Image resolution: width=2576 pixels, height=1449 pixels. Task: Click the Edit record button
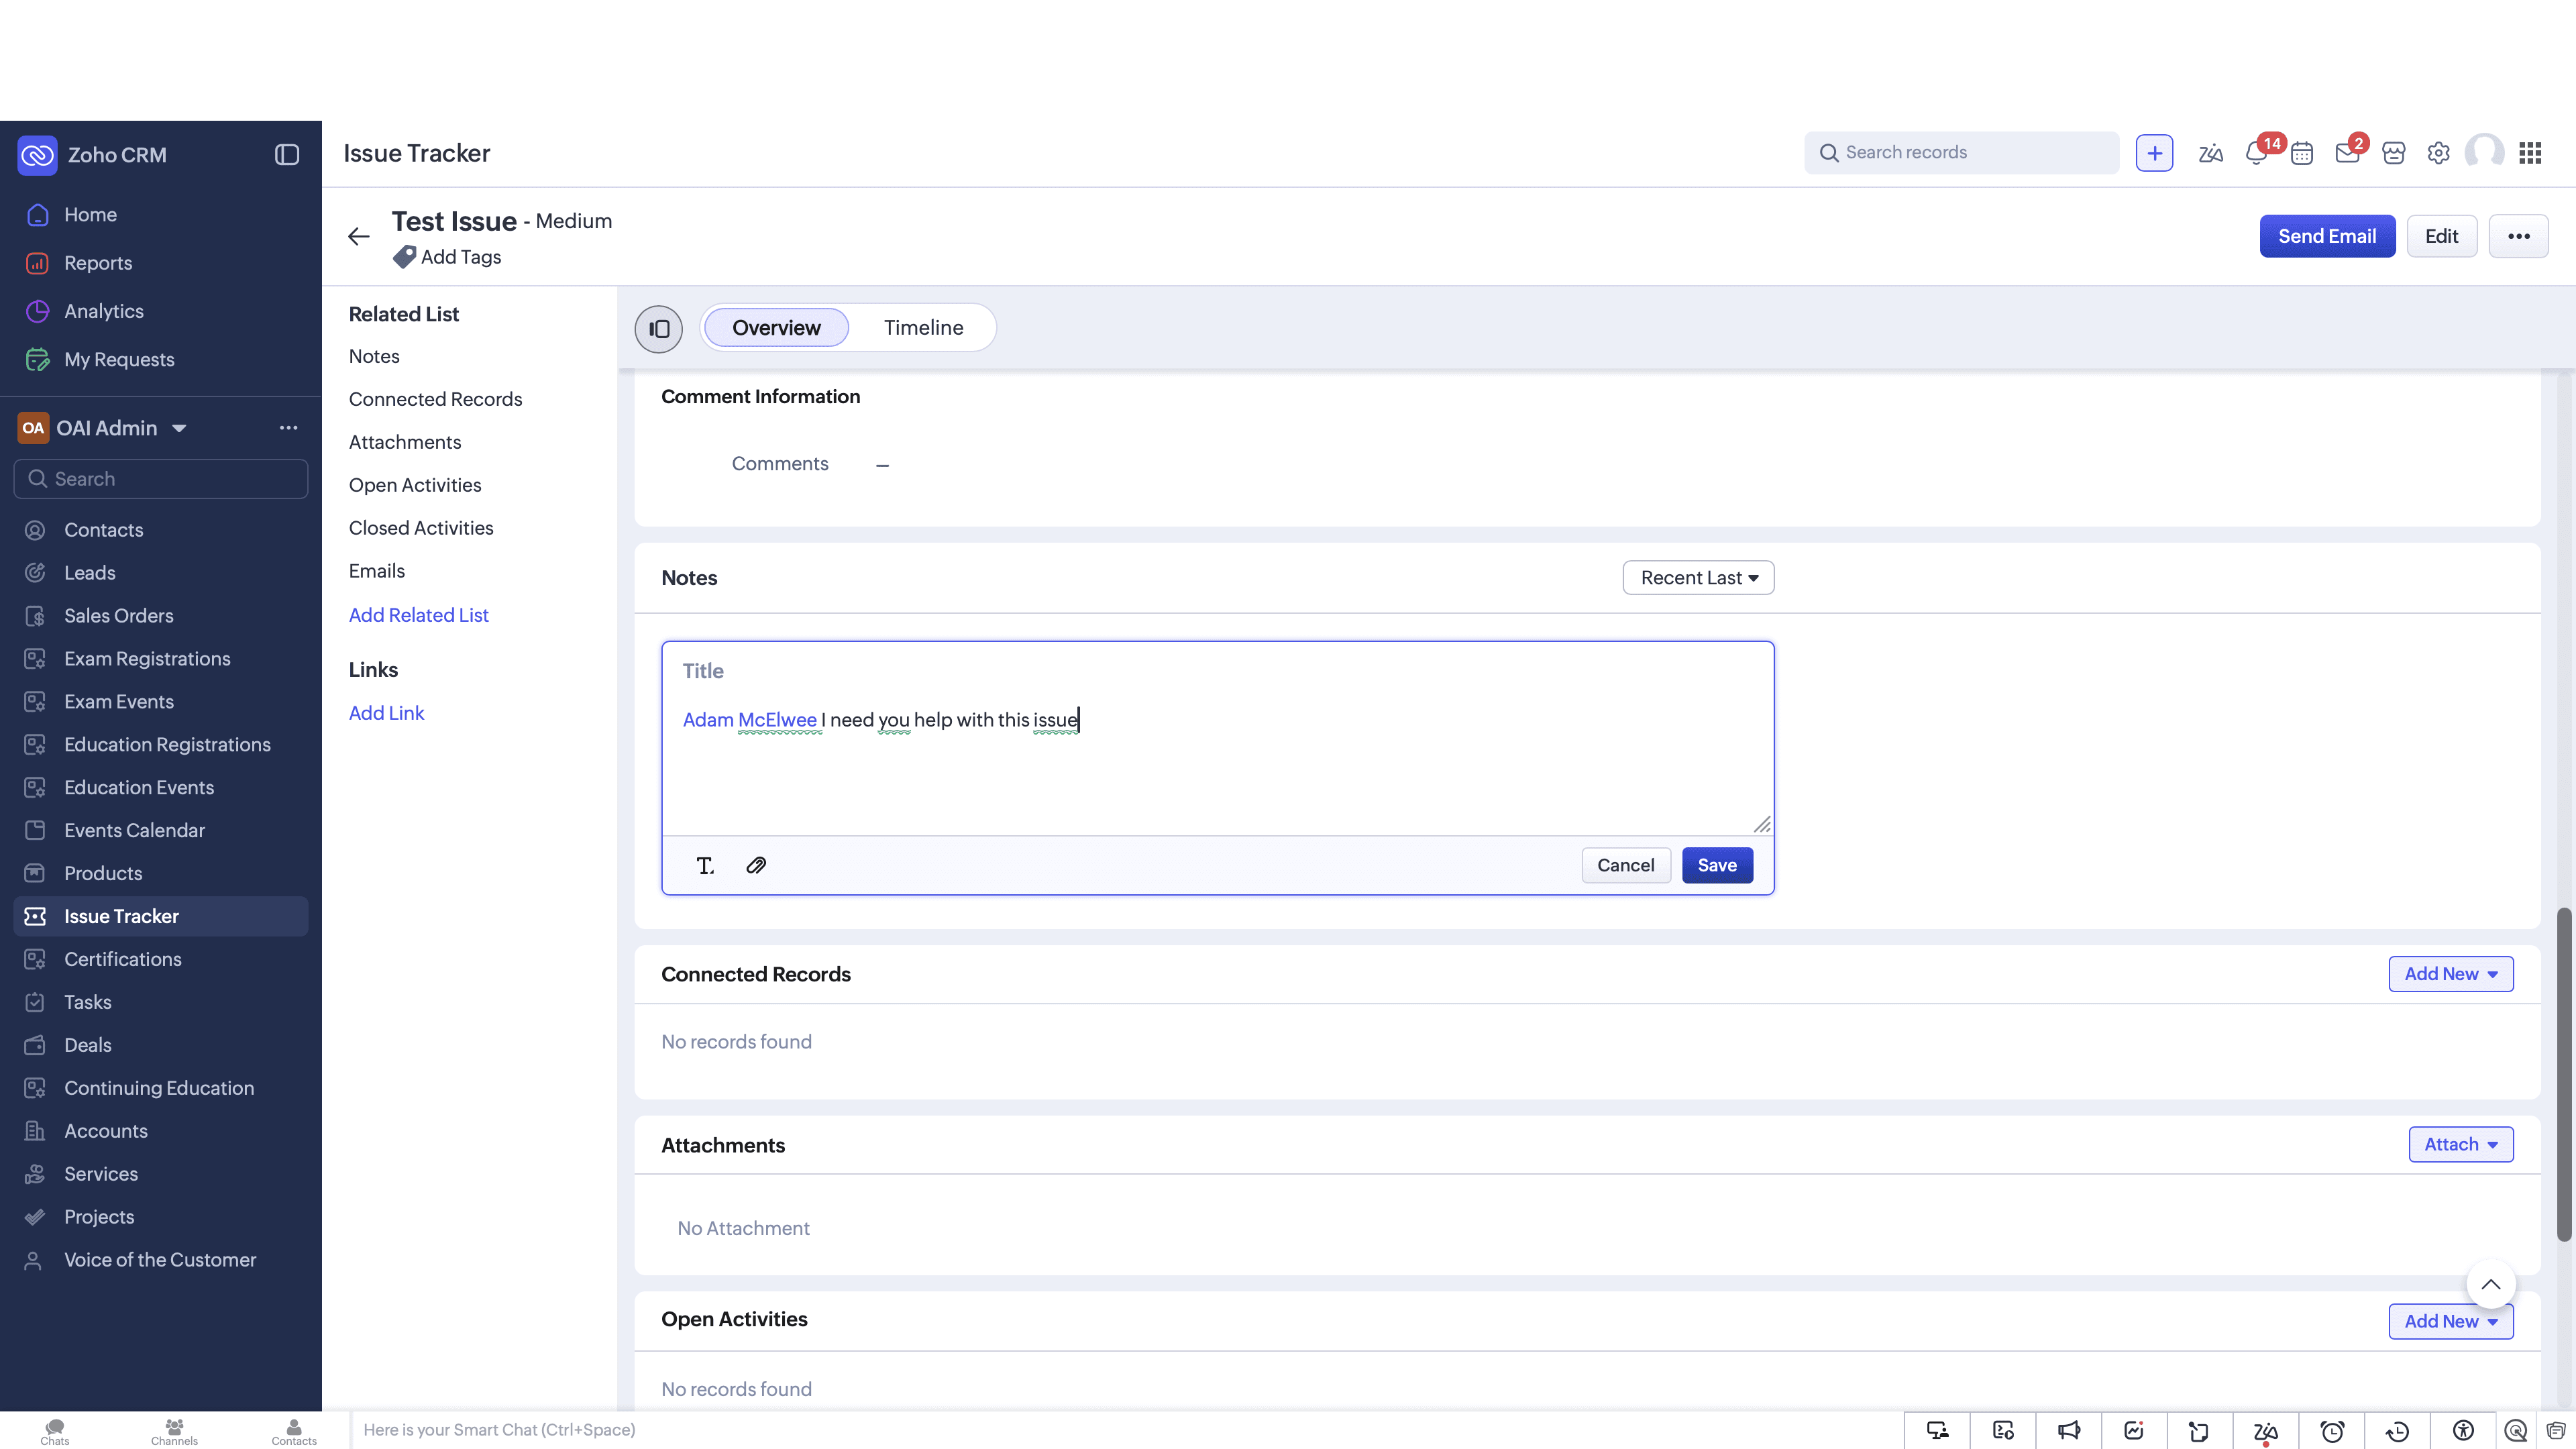2441,236
